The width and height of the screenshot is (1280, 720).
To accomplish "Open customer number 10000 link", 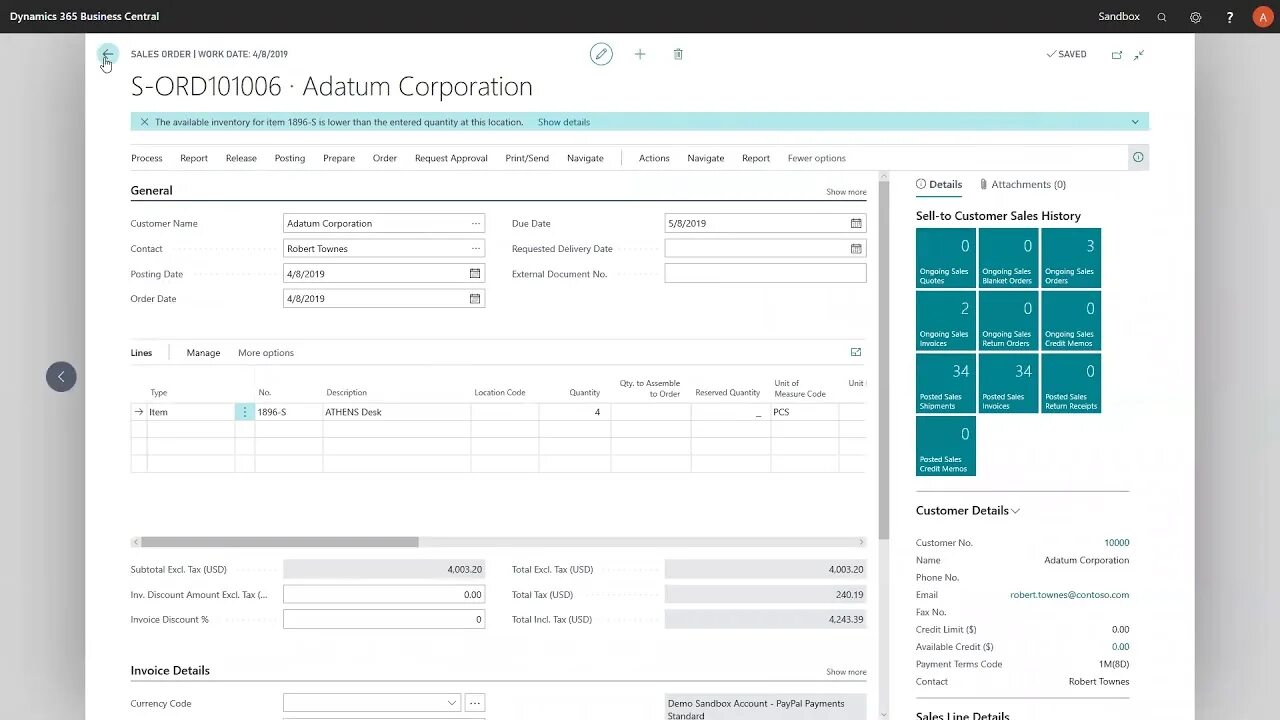I will (1117, 543).
